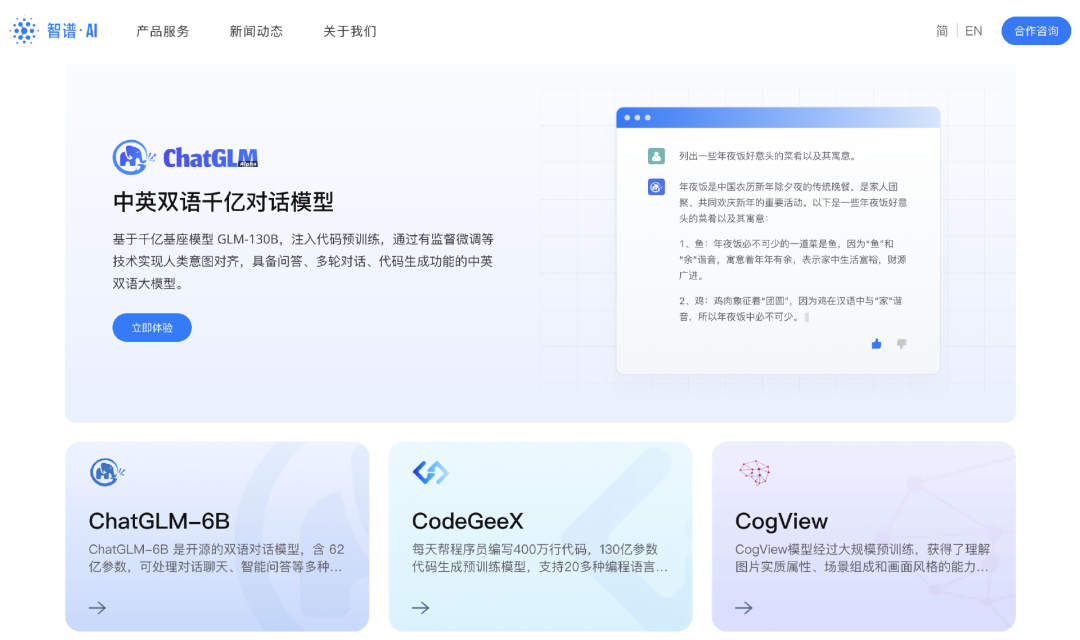Viewport: 1080px width, 640px height.
Task: Click the CogView description text
Action: pos(862,558)
